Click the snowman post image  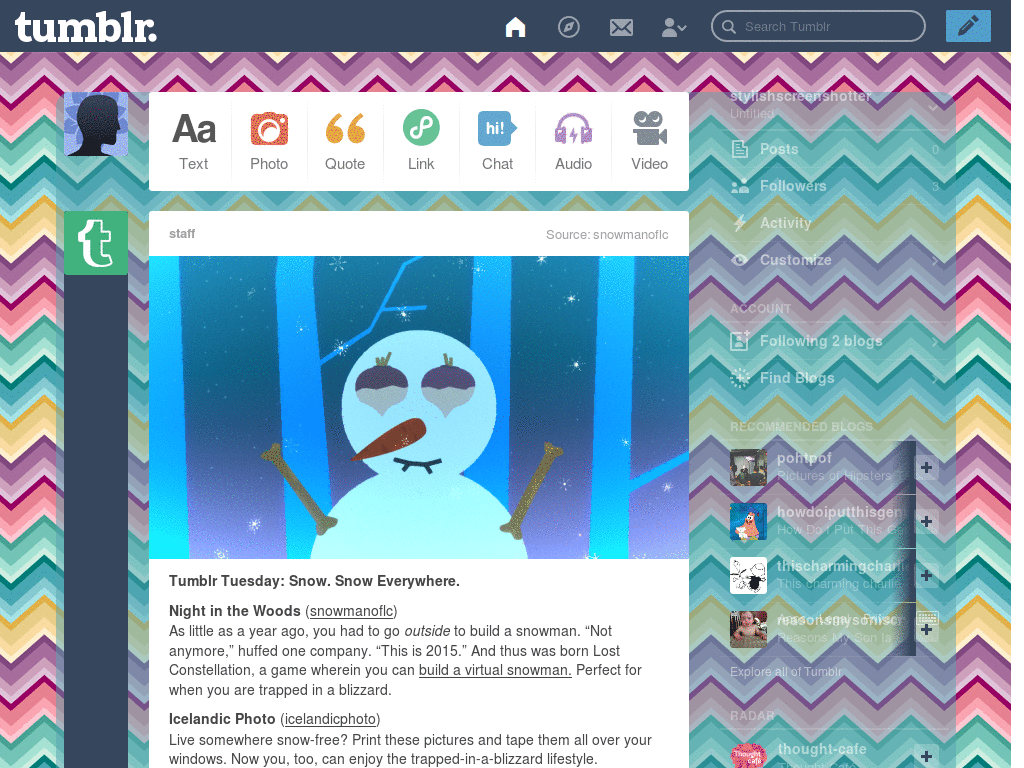(x=419, y=407)
